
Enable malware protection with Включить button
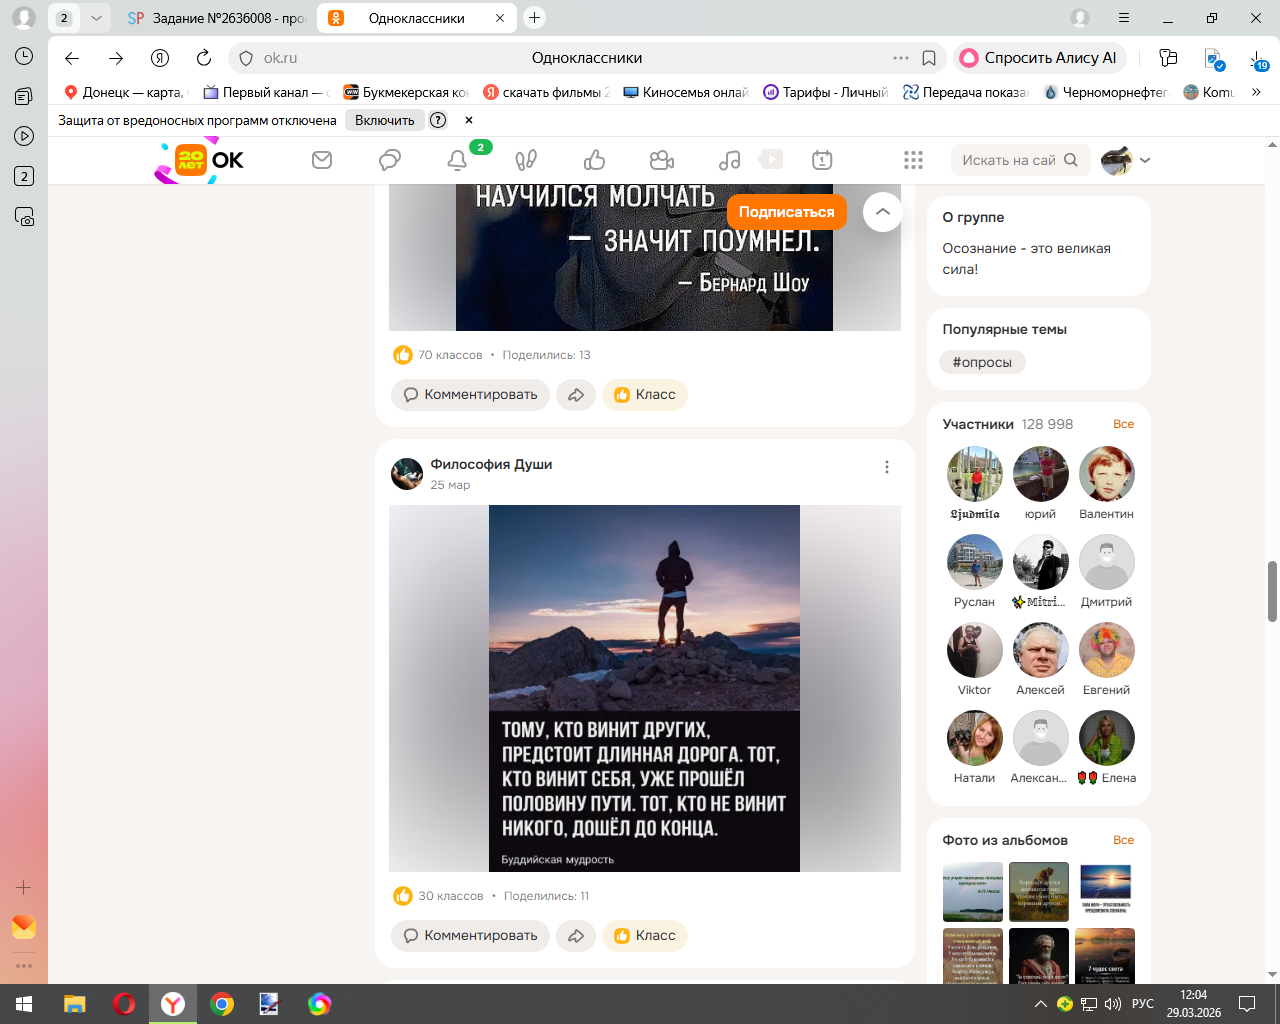[x=384, y=120]
